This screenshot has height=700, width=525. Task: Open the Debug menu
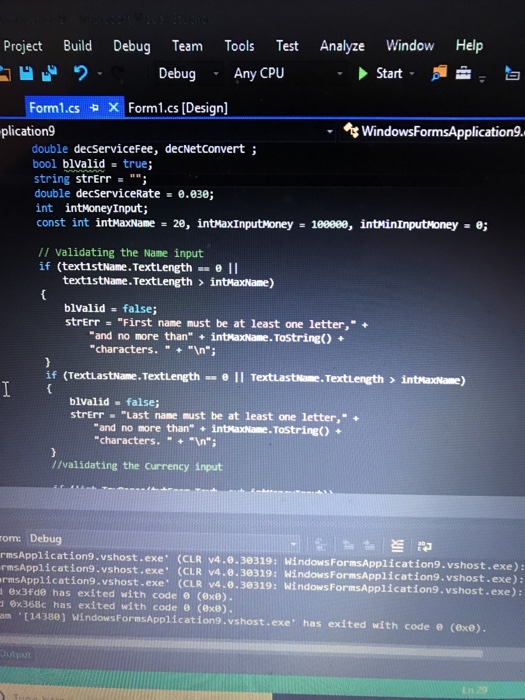point(132,46)
